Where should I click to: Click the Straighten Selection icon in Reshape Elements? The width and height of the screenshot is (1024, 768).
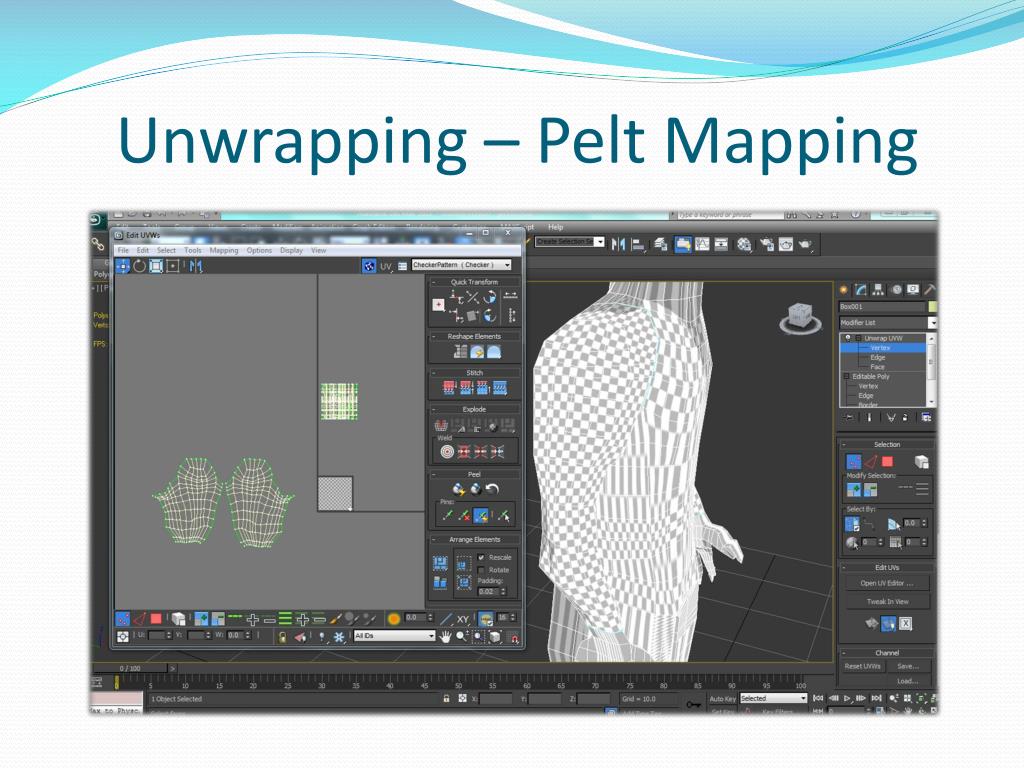pos(460,352)
